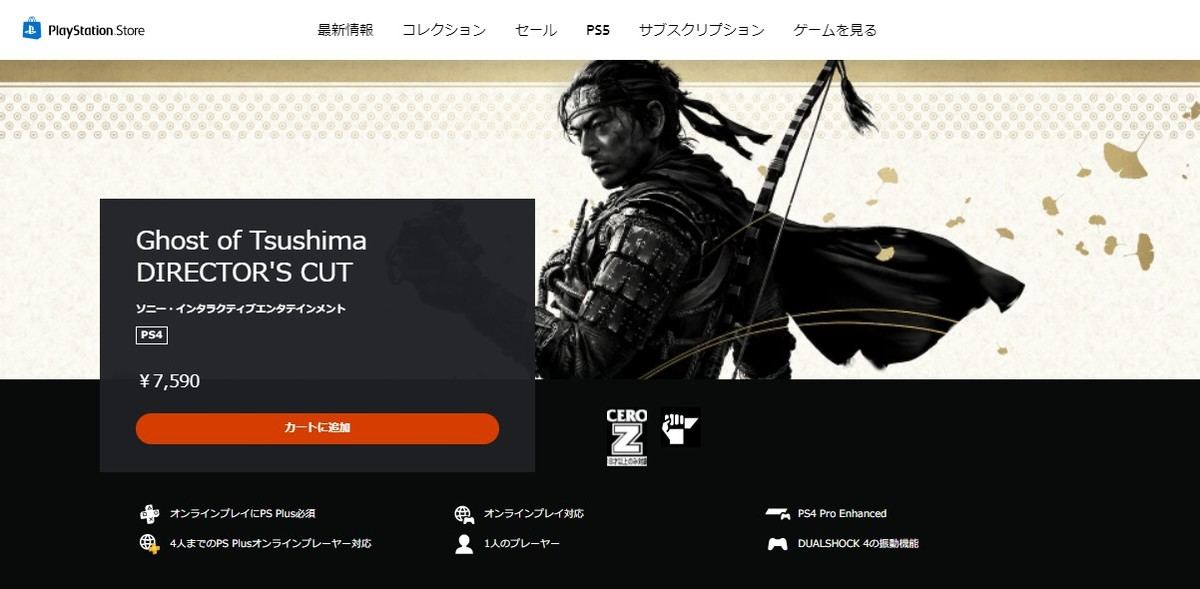This screenshot has height=589, width=1200.
Task: Open the サブスクリプション menu
Action: coord(702,30)
